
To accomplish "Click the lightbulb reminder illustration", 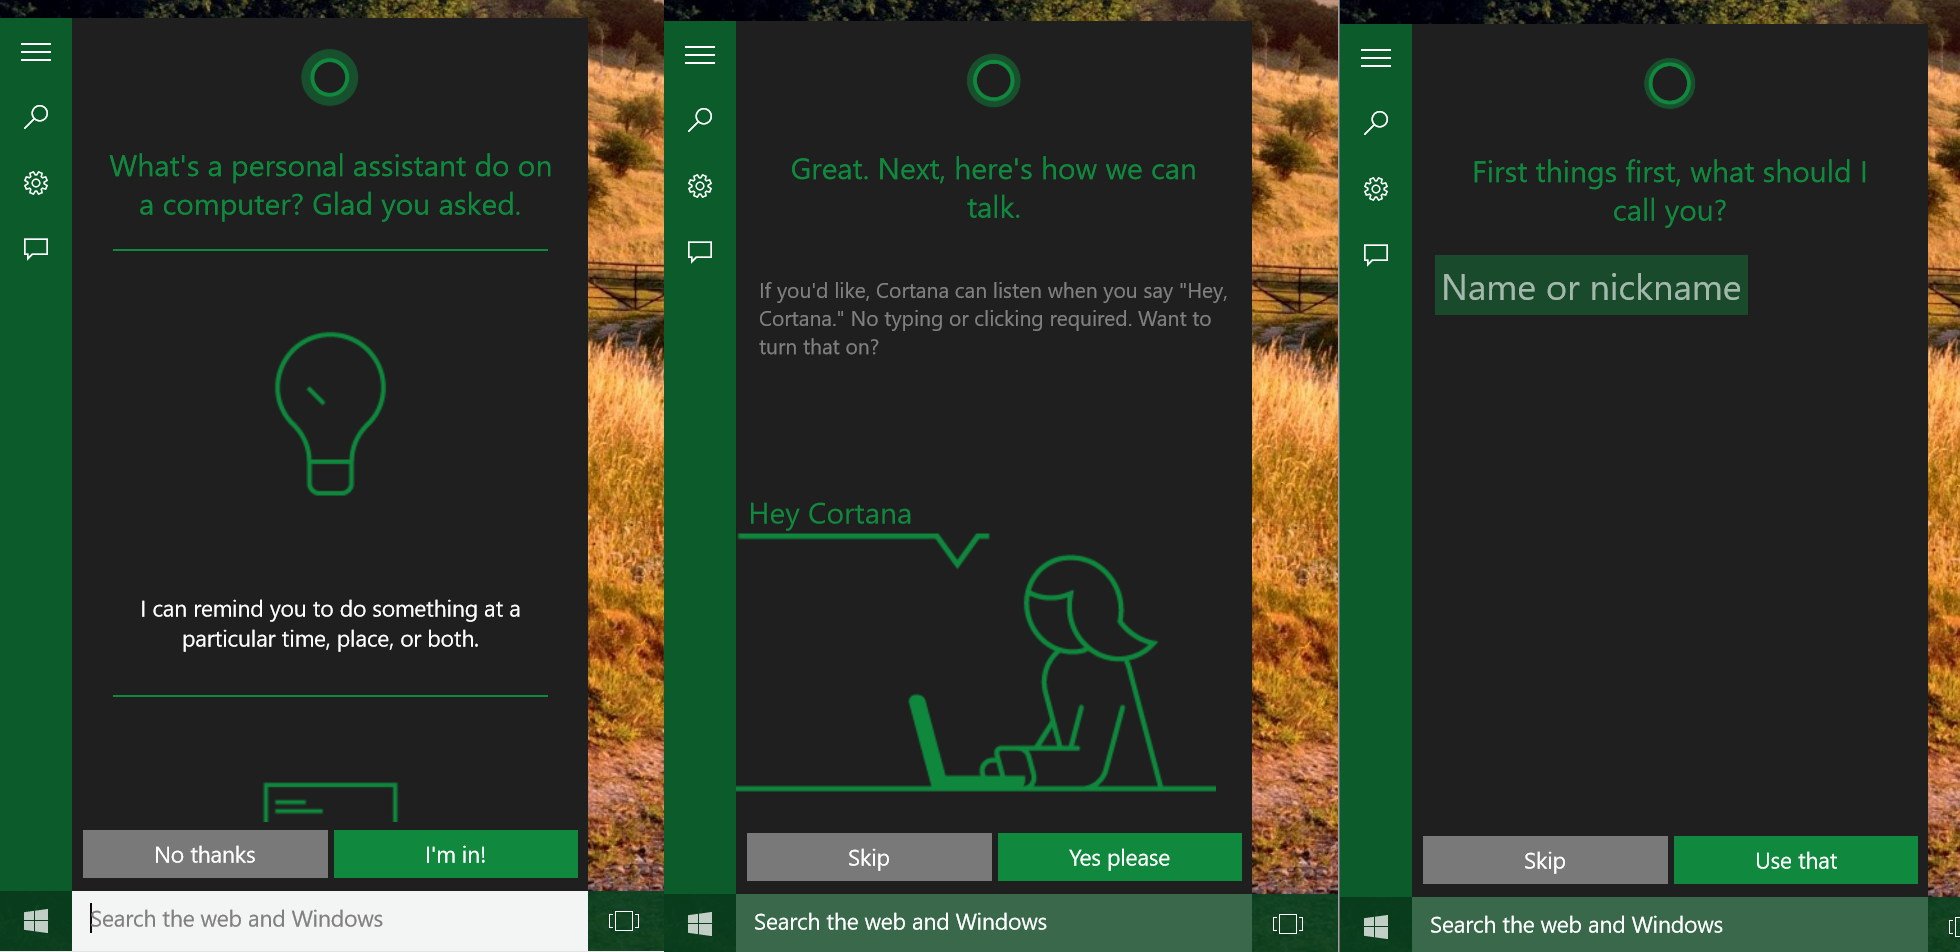I will point(330,414).
